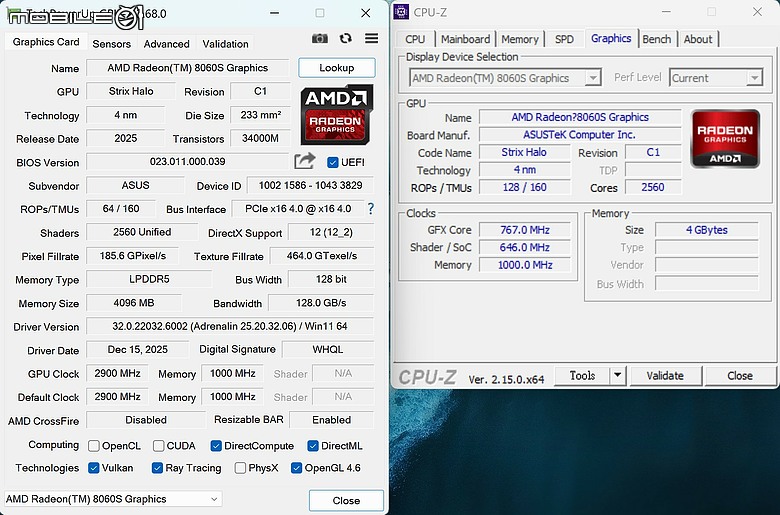Image resolution: width=780 pixels, height=515 pixels.
Task: Open the GPU selection dropdown in GPU-Z
Action: pyautogui.click(x=113, y=499)
